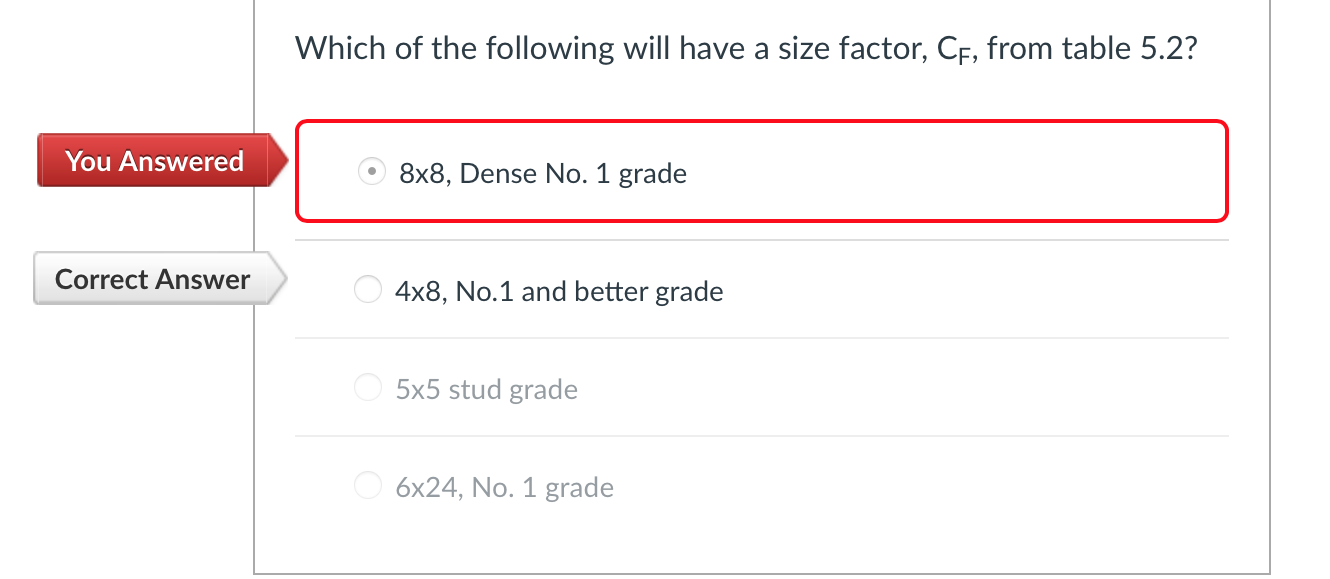Click the grayed radio circle beside 6x24
Screen dimensions: 1330x579
pos(367,485)
